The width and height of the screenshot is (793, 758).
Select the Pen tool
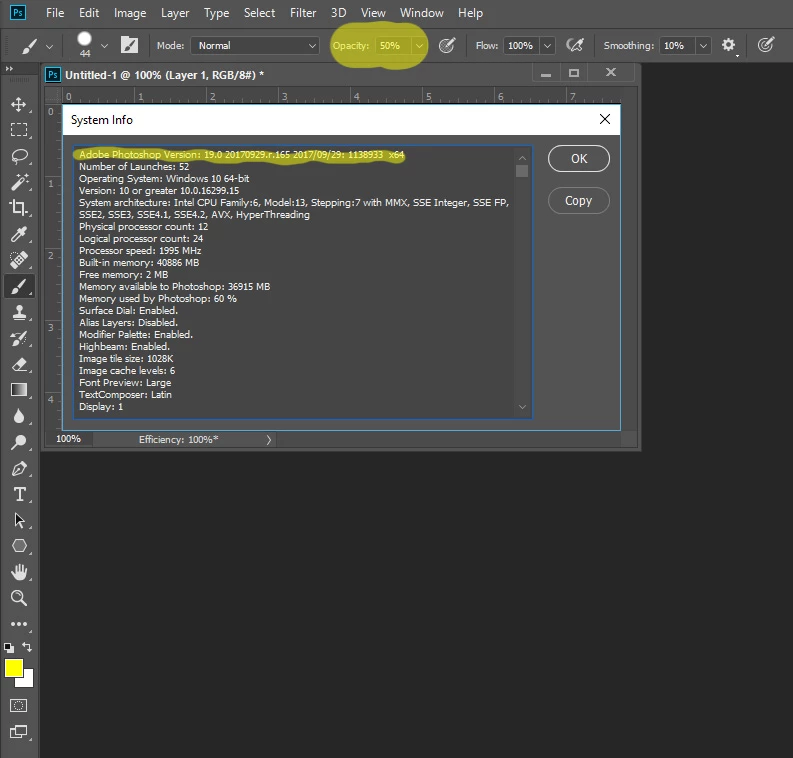(x=19, y=468)
